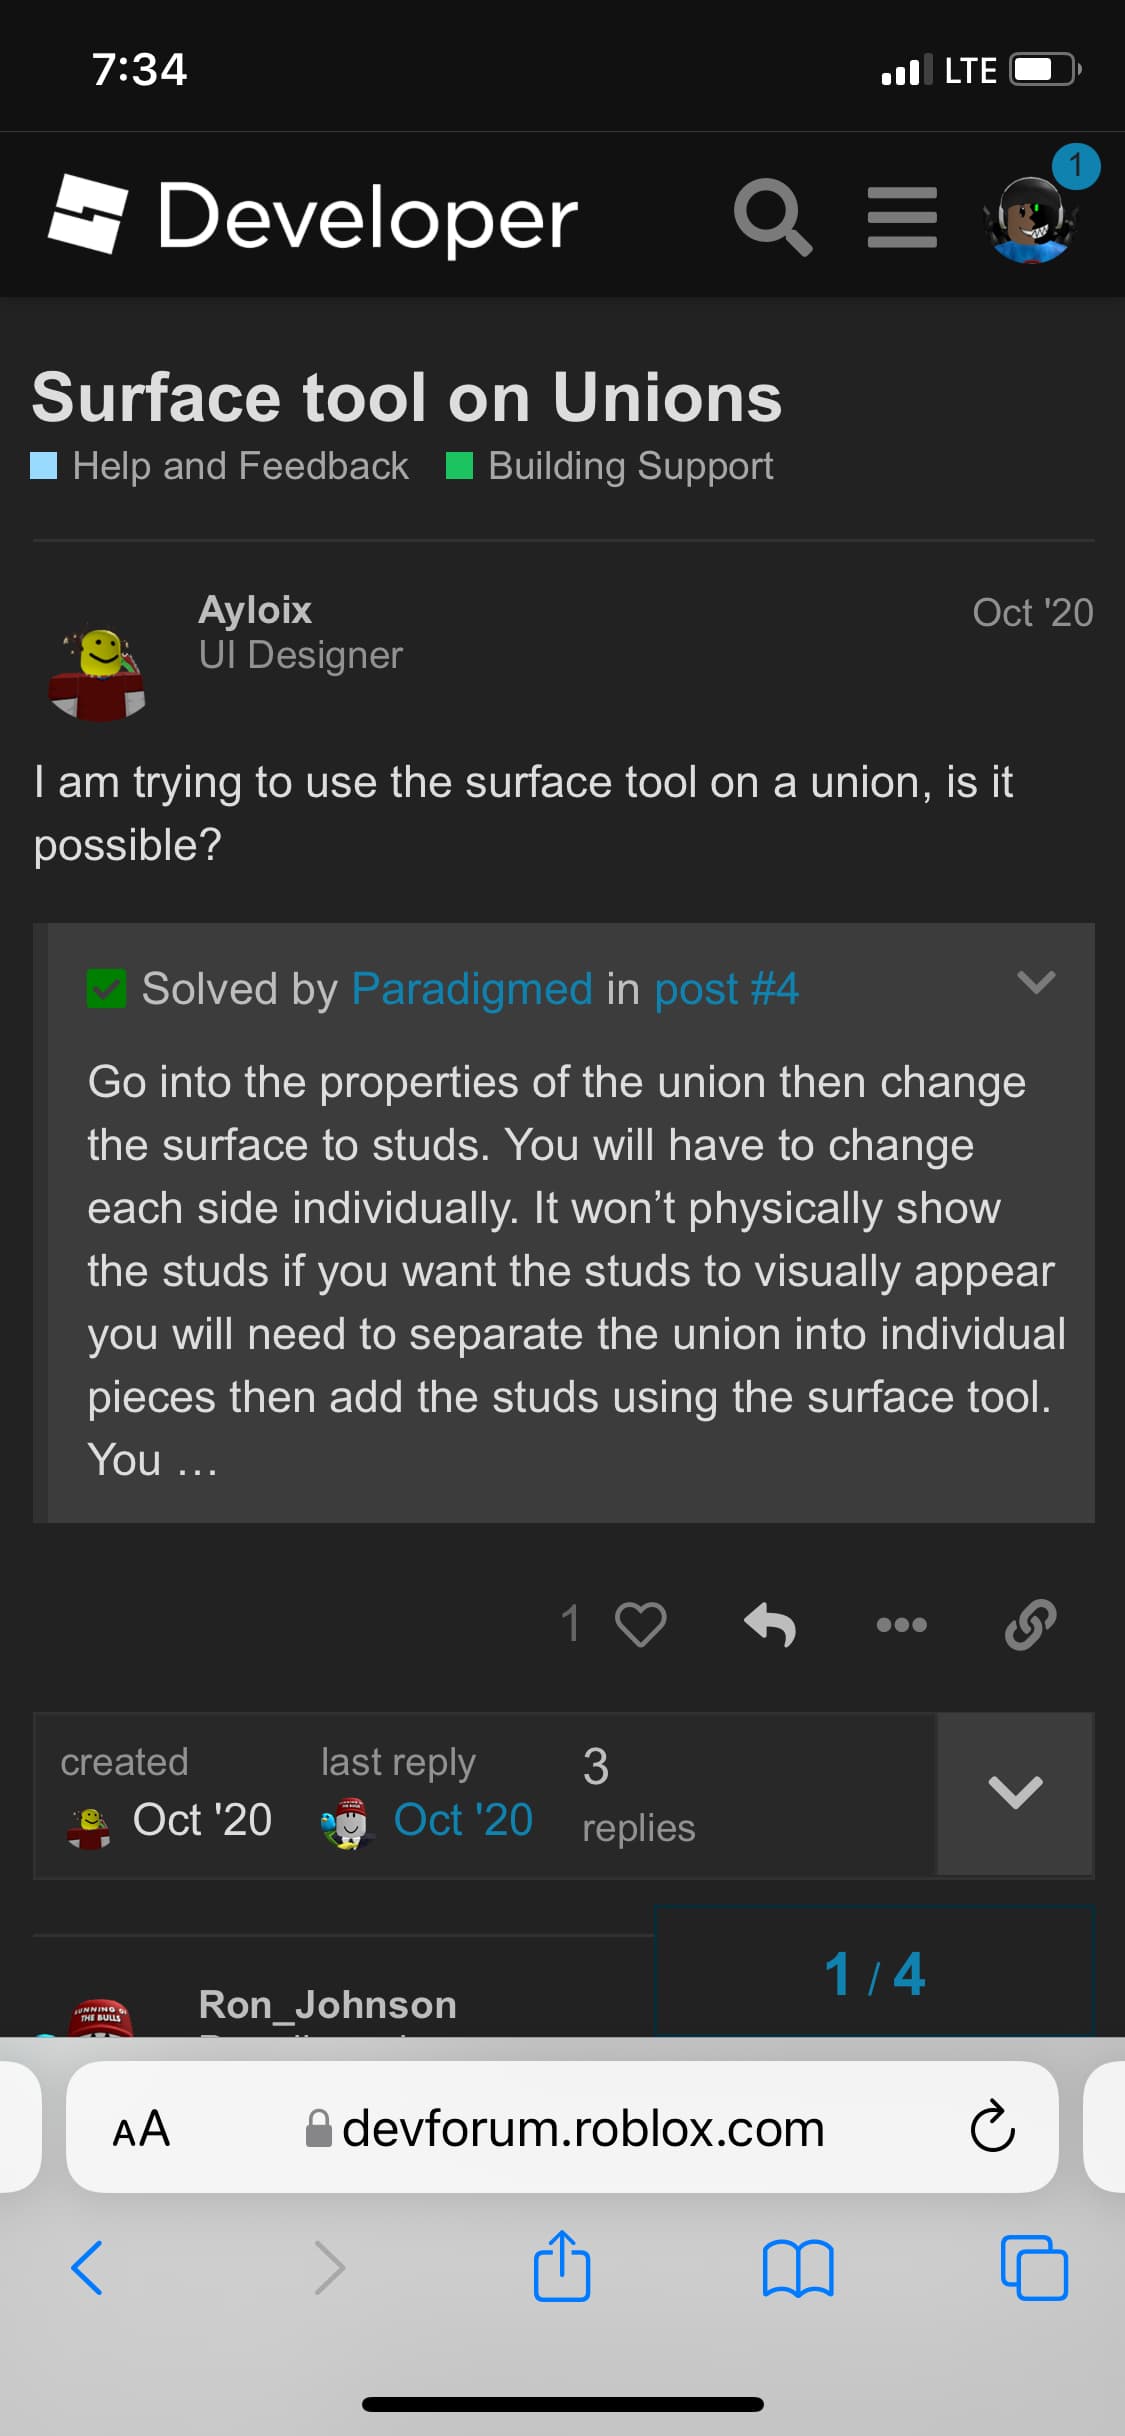The height and width of the screenshot is (2436, 1125).
Task: Open Paradigmed's profile link
Action: [472, 989]
